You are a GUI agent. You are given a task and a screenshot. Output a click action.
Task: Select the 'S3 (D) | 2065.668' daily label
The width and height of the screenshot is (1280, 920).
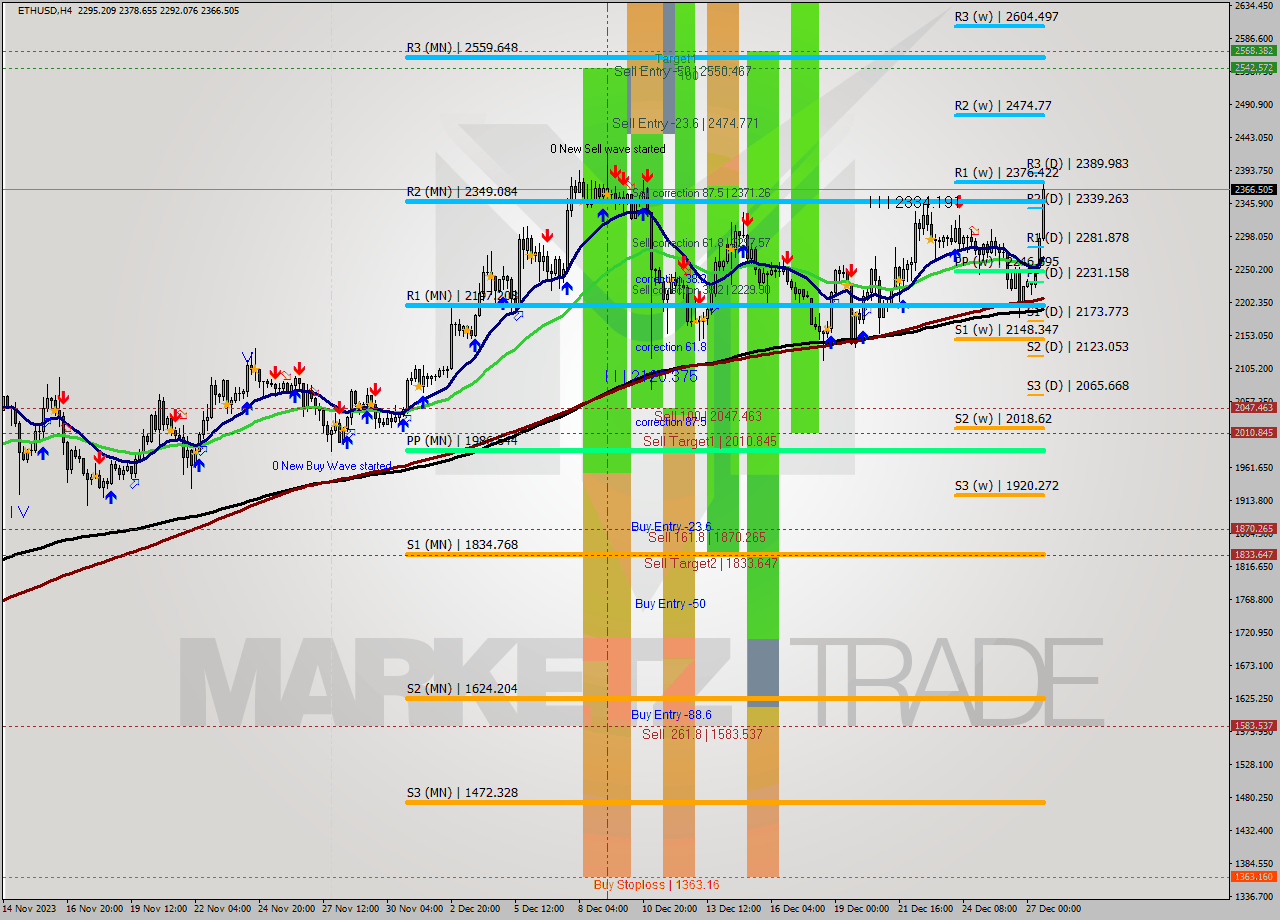(x=1078, y=385)
